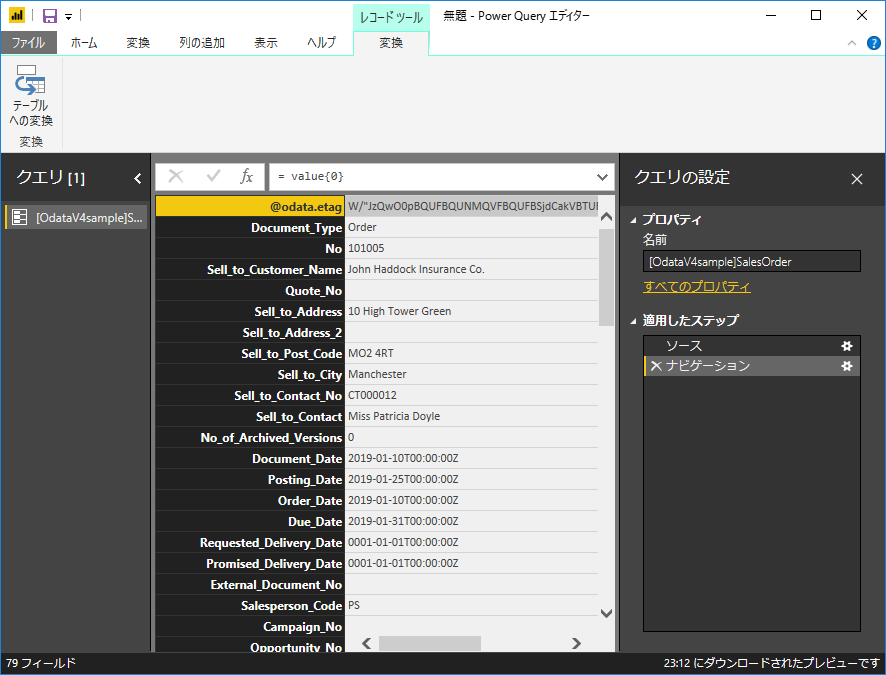Click the Convert to Table icon

point(30,82)
